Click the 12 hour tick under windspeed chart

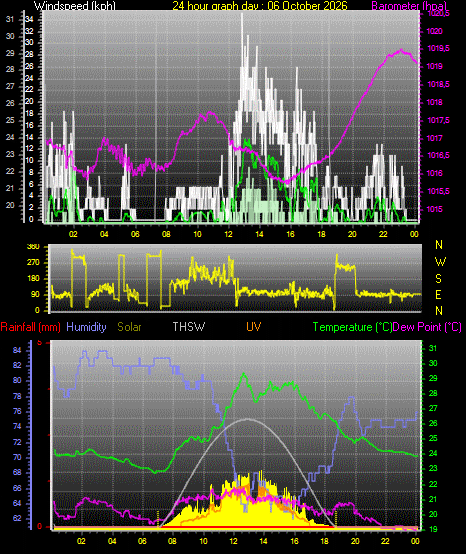(x=228, y=234)
